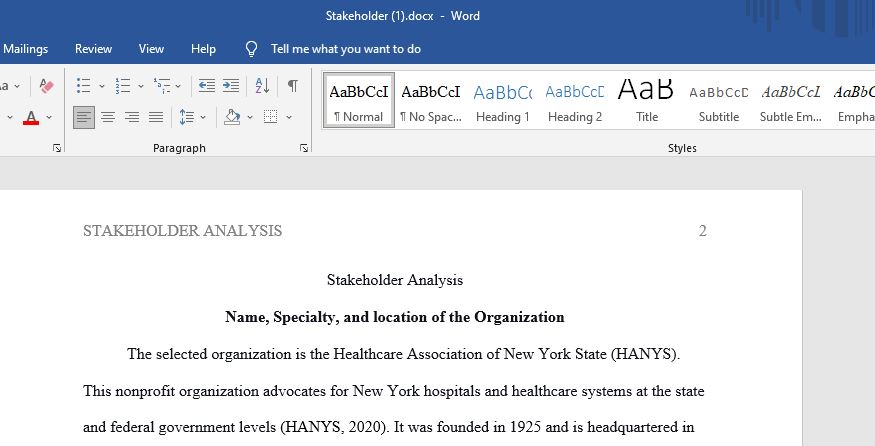The image size is (875, 446).
Task: Open the Mailings tab
Action: pyautogui.click(x=25, y=49)
